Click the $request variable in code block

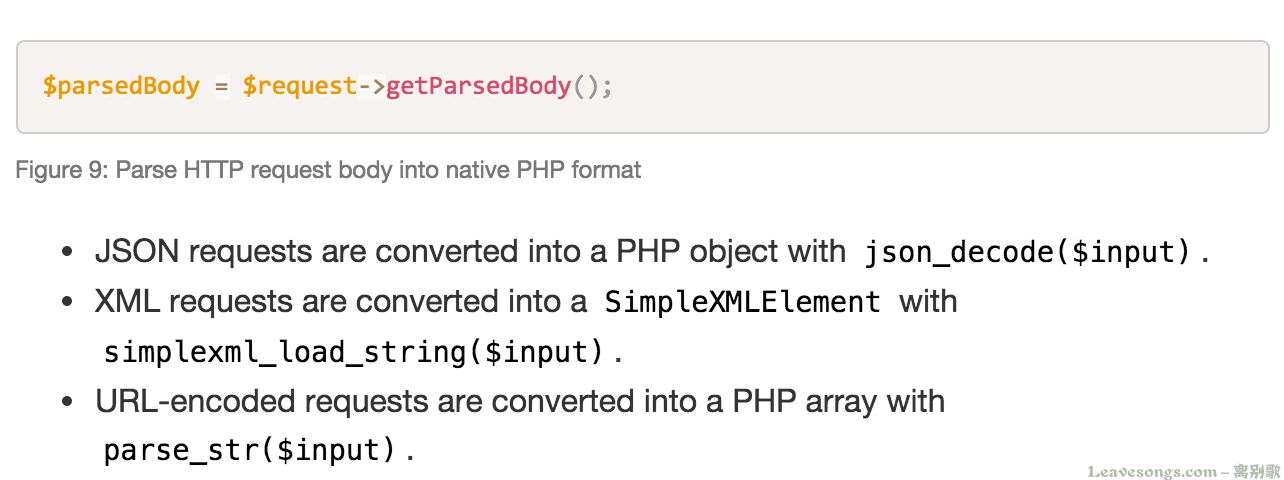(299, 86)
